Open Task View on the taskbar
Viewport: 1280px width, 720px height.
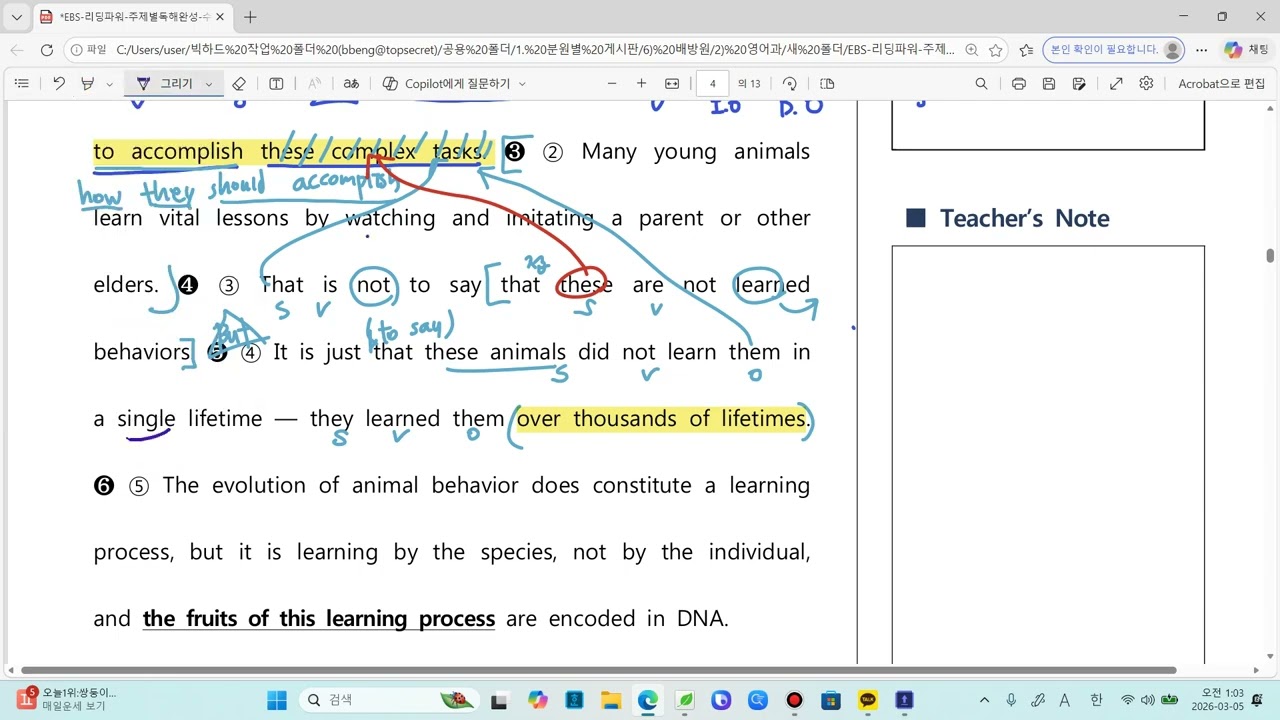pos(498,700)
